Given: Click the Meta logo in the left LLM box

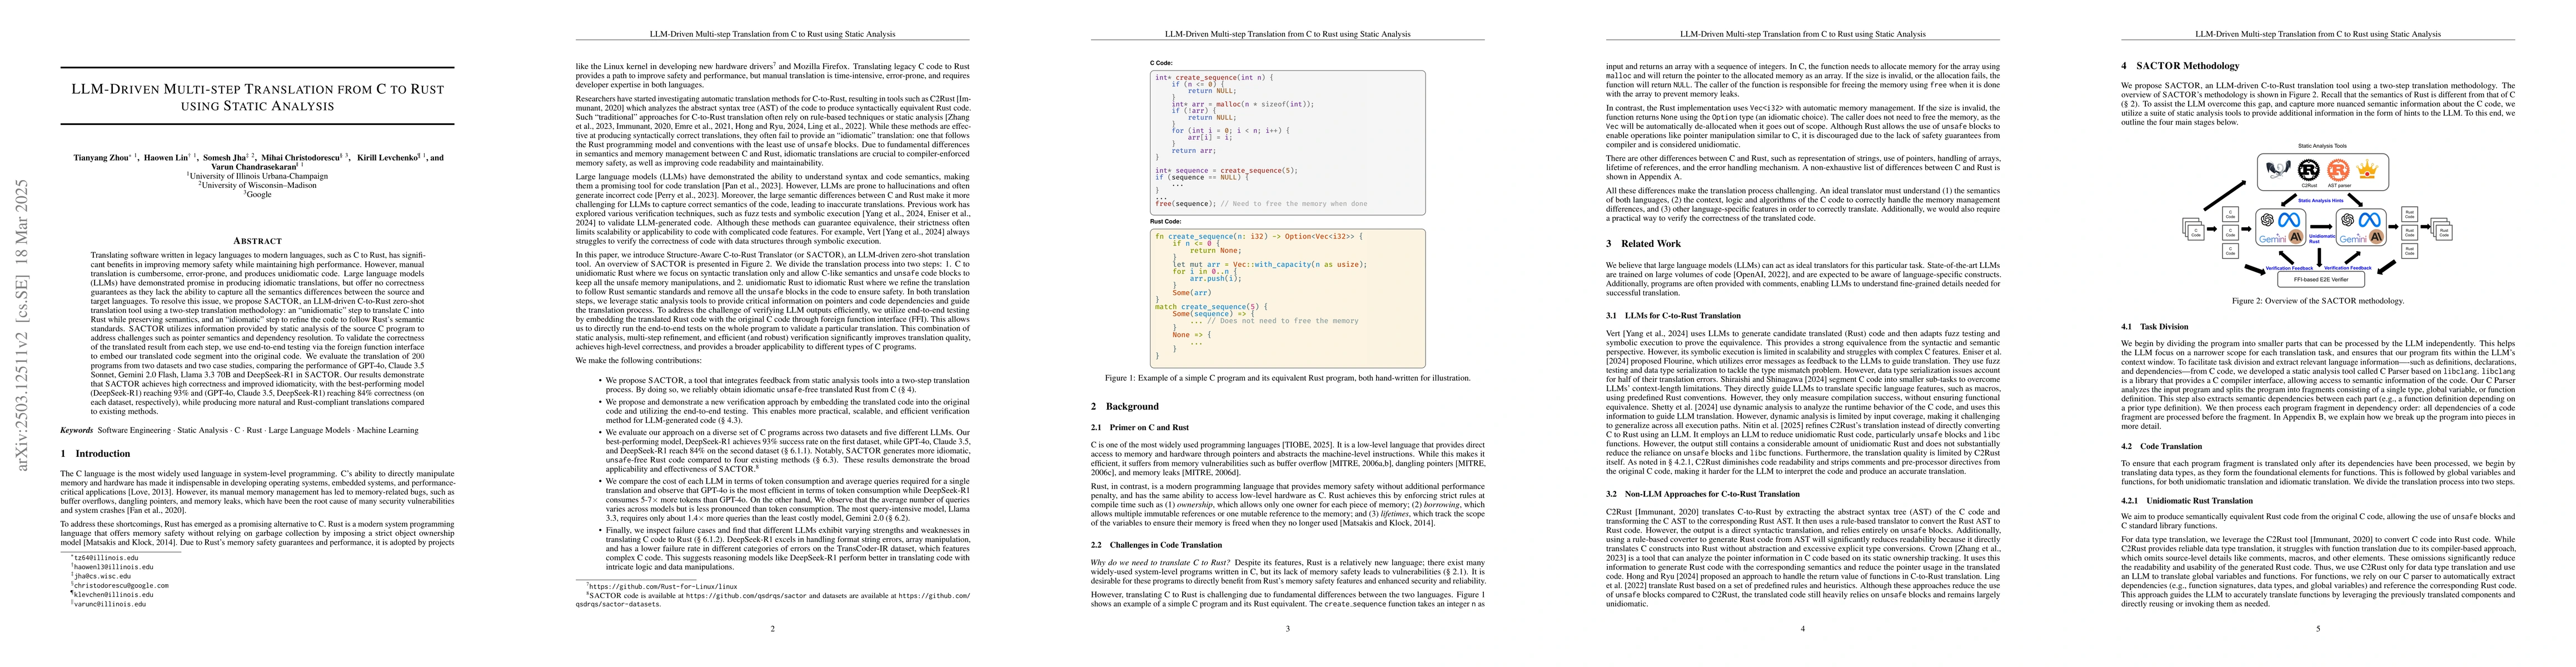Looking at the screenshot, I should pyautogui.click(x=2289, y=220).
